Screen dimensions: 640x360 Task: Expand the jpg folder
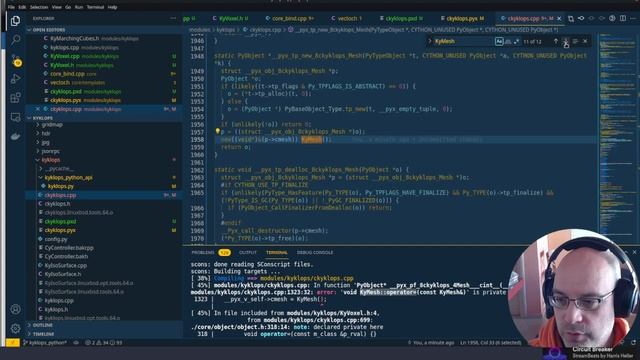45,142
